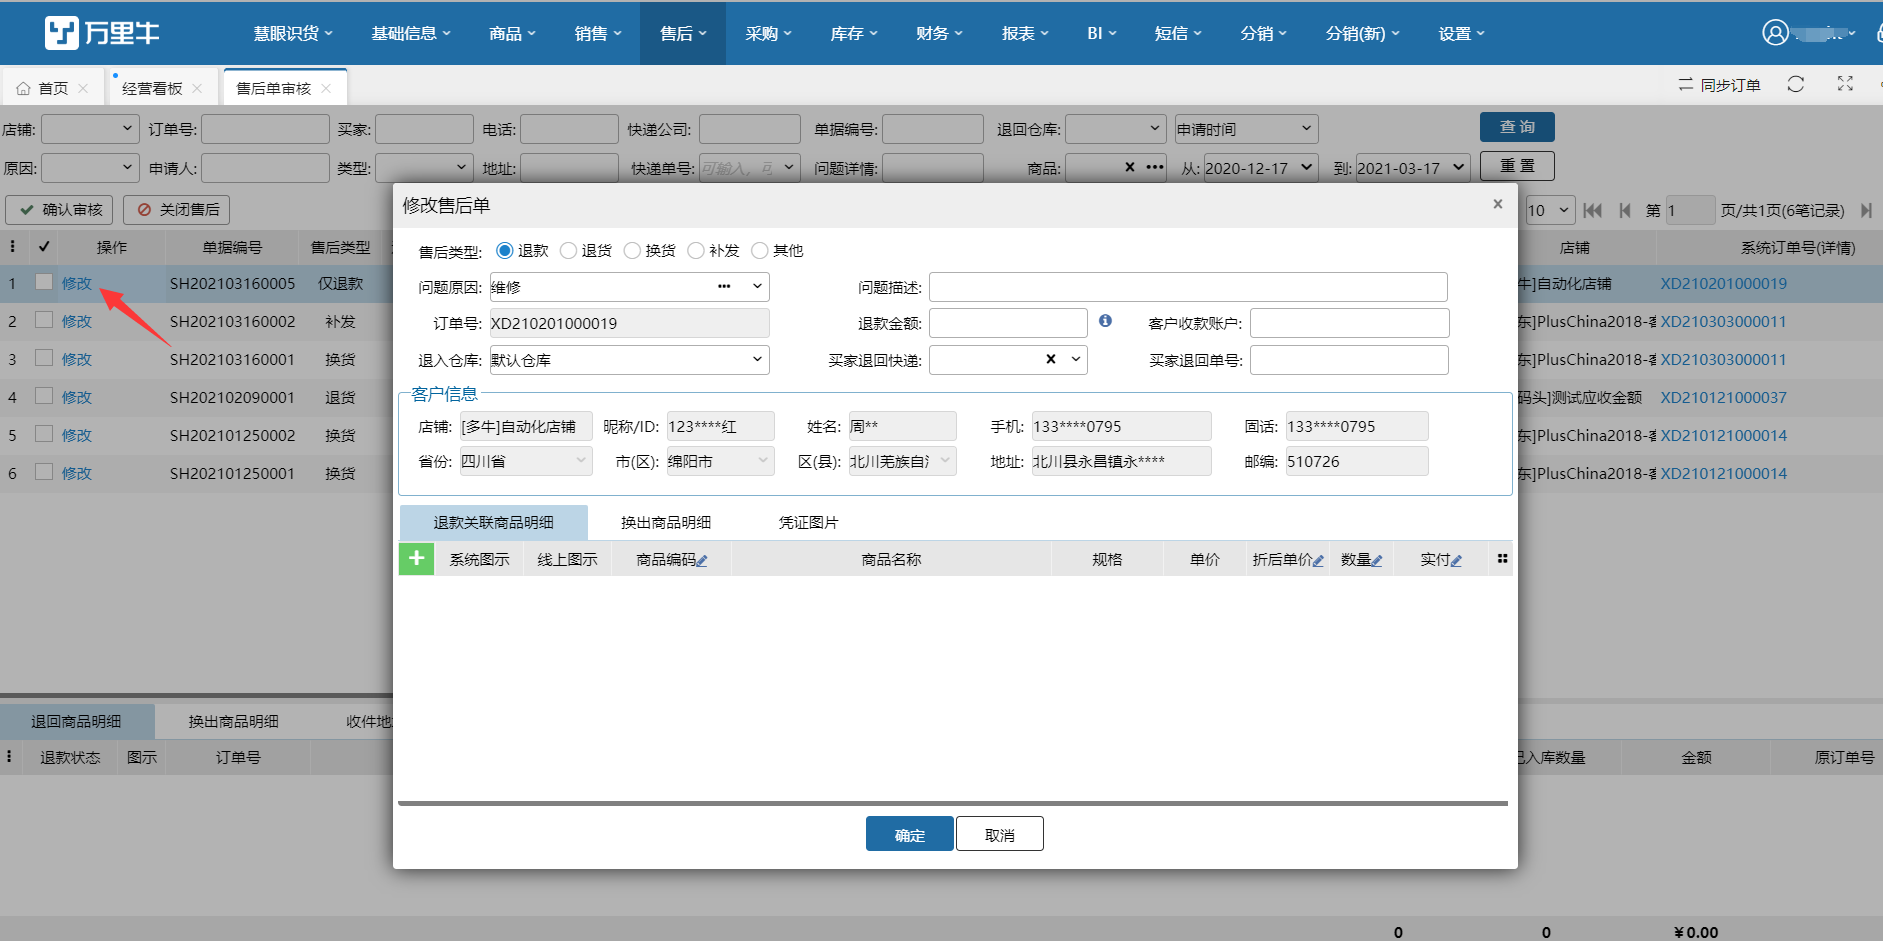Click the user account avatar icon
Viewport: 1883px width, 941px height.
click(1775, 33)
